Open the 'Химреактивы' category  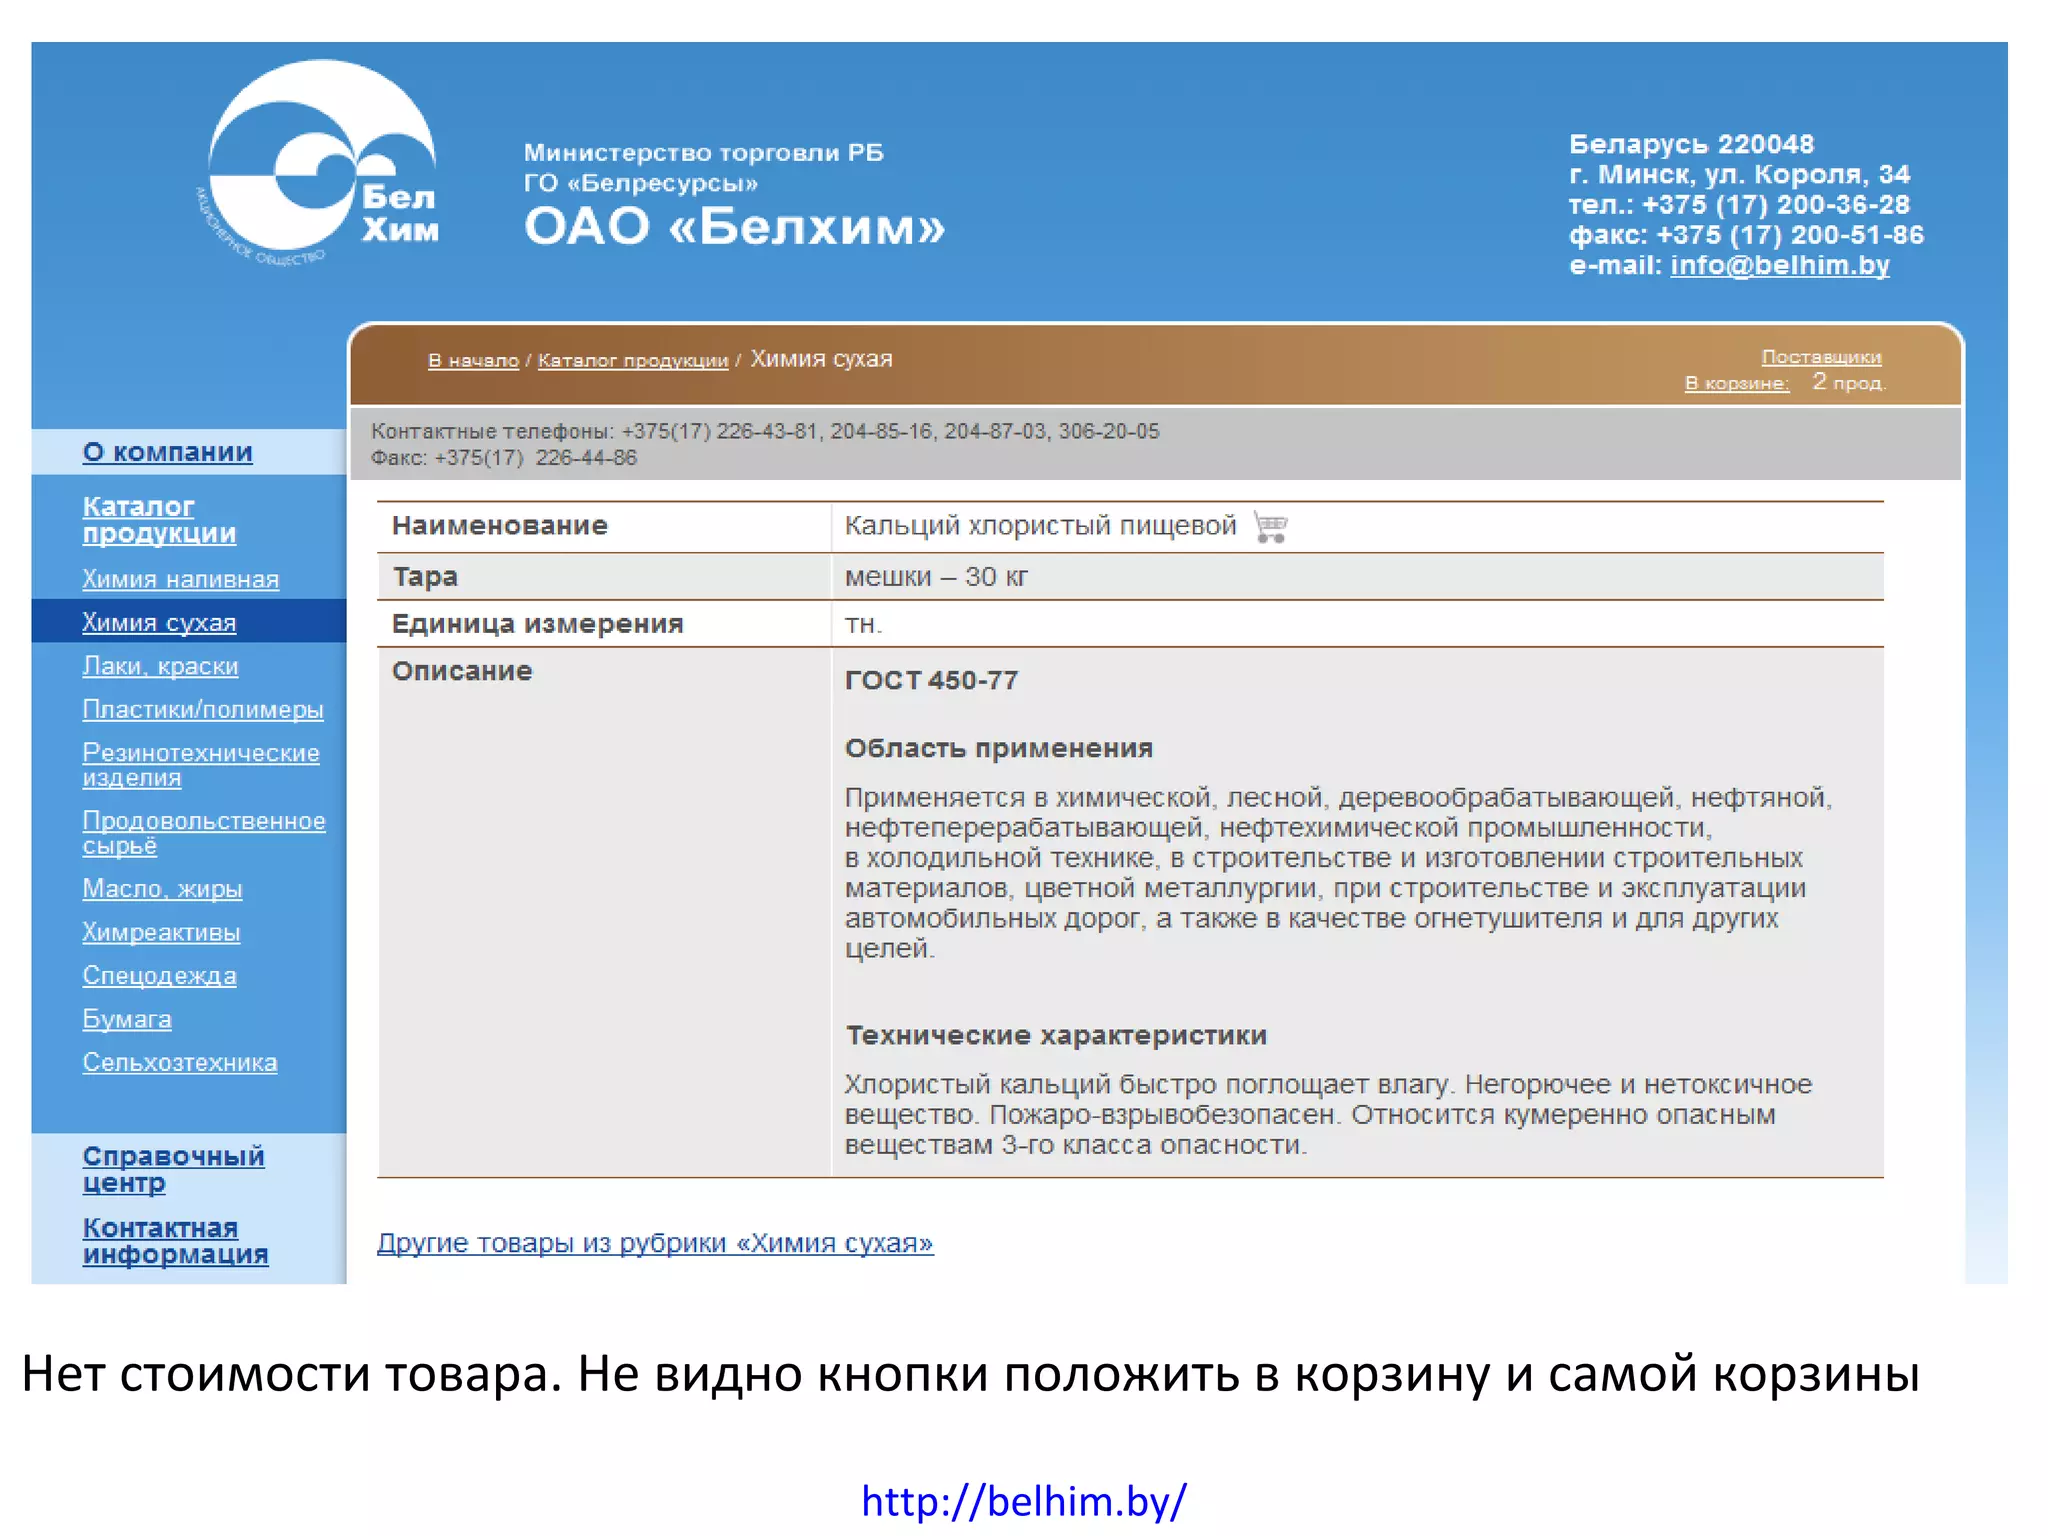coord(161,932)
